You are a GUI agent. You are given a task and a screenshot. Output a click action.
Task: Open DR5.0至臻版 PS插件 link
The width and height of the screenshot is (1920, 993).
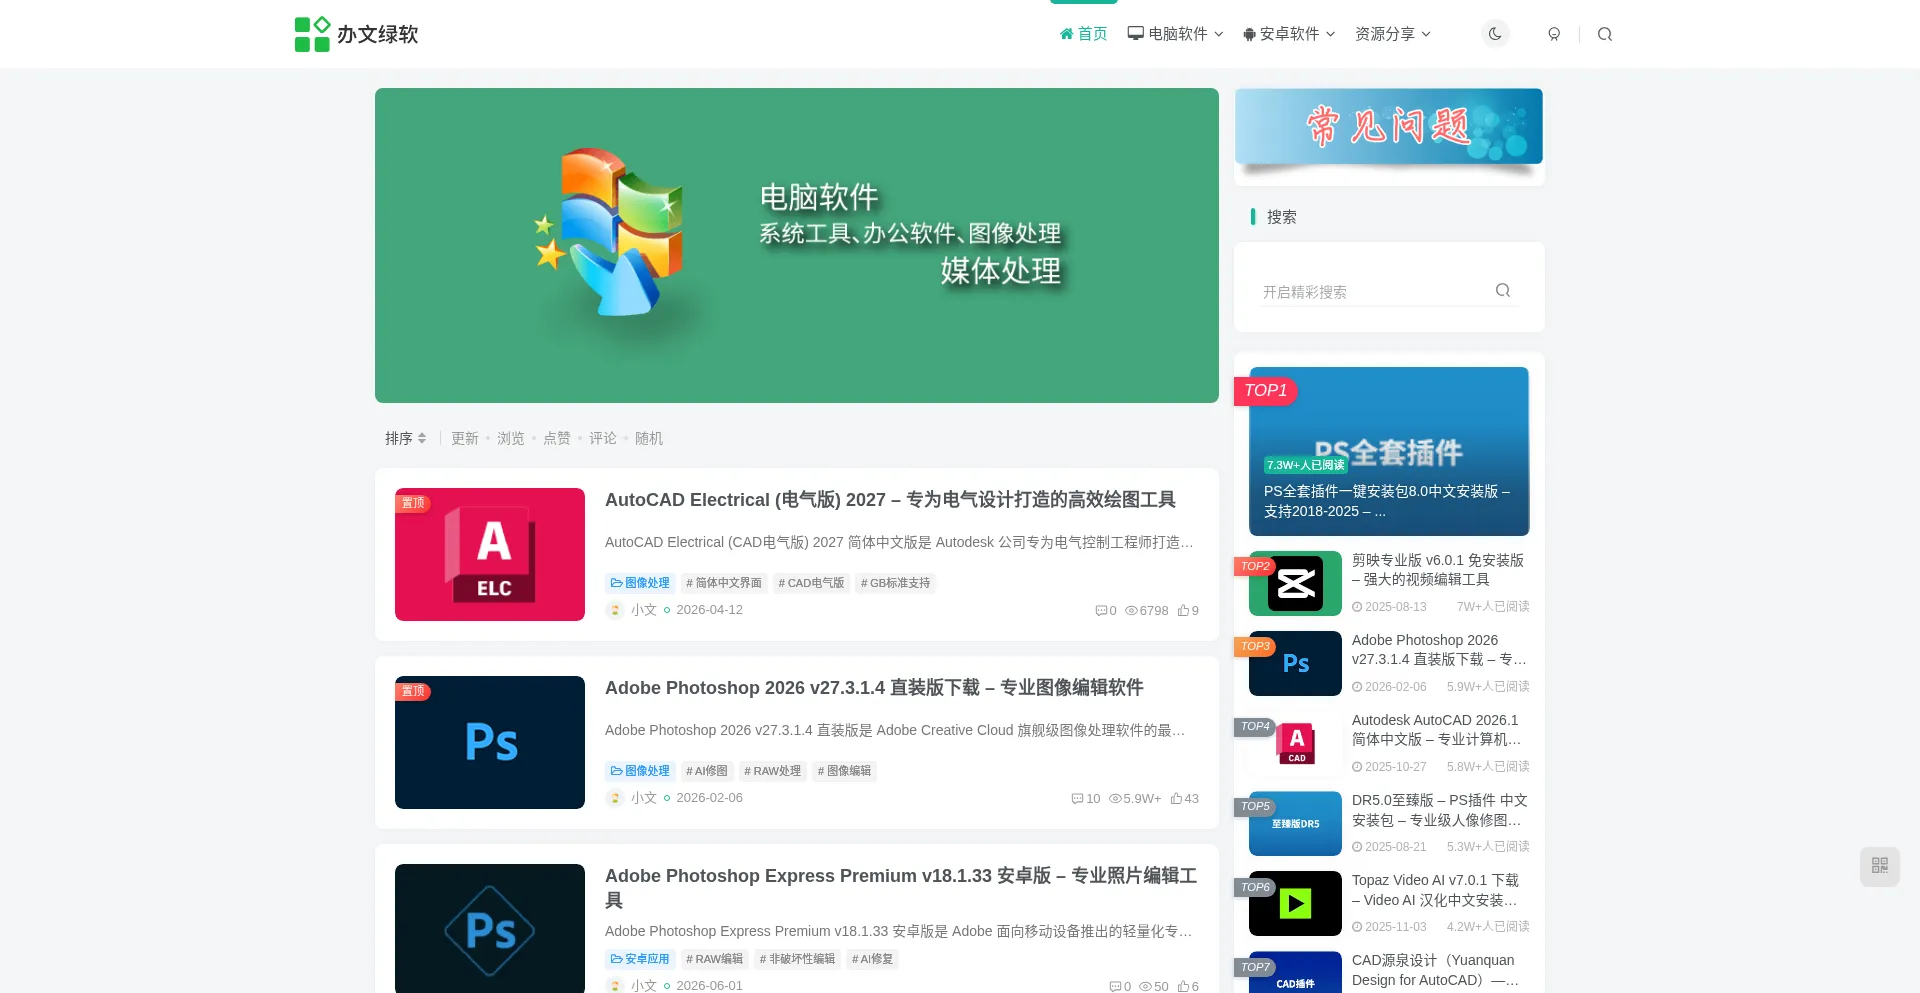click(1440, 810)
